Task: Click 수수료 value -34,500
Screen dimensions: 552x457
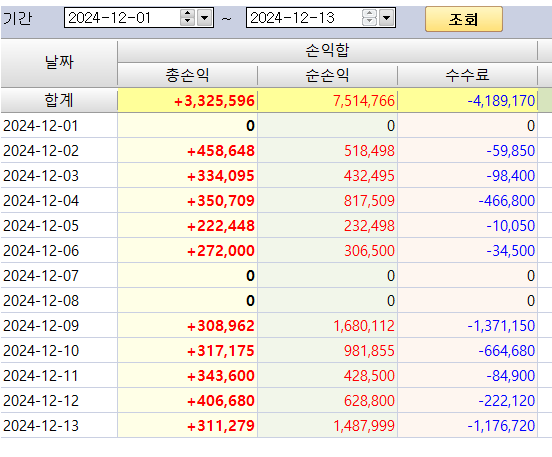Action: point(511,251)
